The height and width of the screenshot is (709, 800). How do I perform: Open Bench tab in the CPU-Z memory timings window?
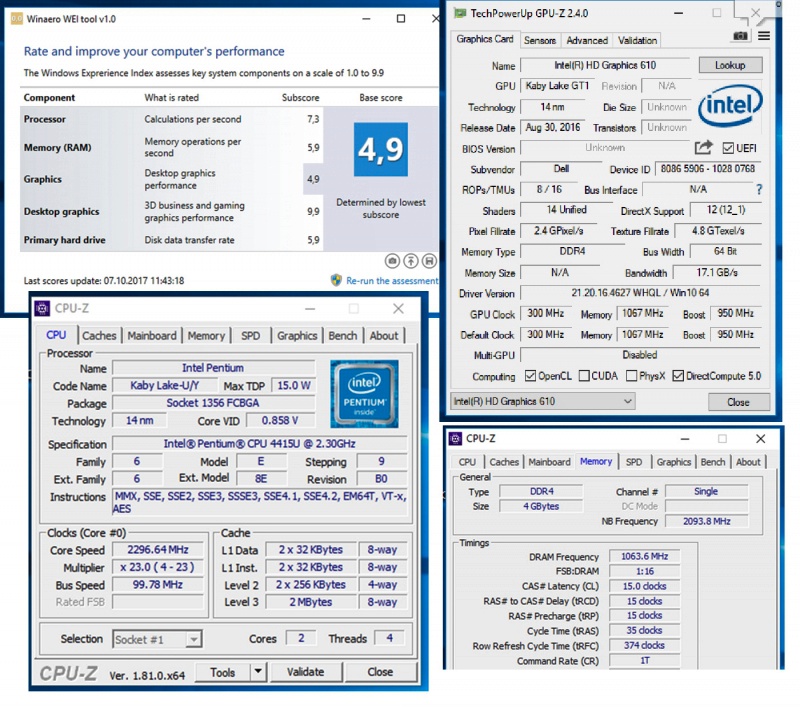tap(713, 462)
